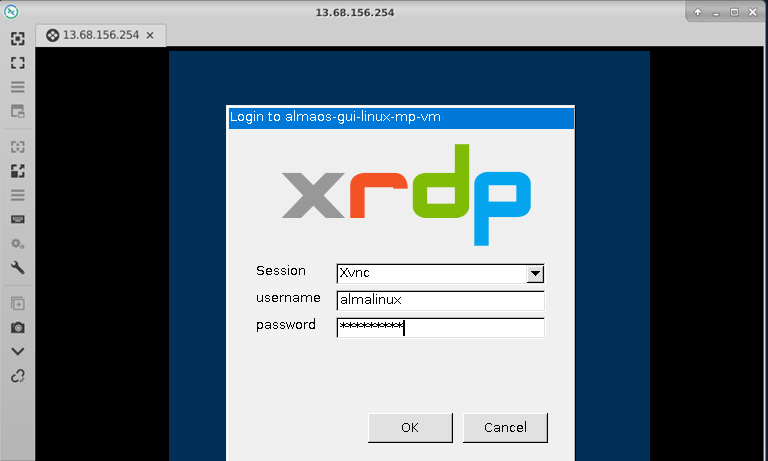Click the 'username' label
The image size is (768, 461).
pyautogui.click(x=288, y=298)
